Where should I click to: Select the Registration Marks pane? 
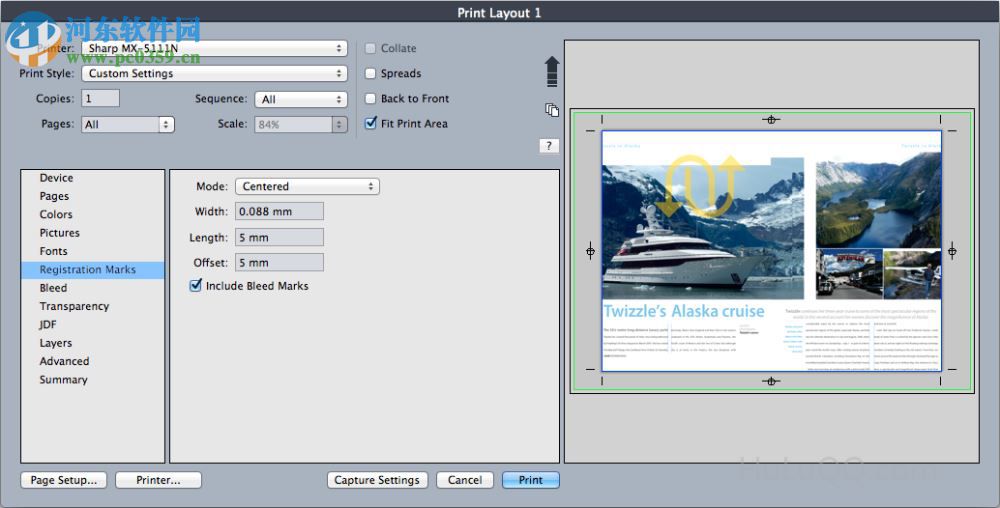(x=93, y=270)
